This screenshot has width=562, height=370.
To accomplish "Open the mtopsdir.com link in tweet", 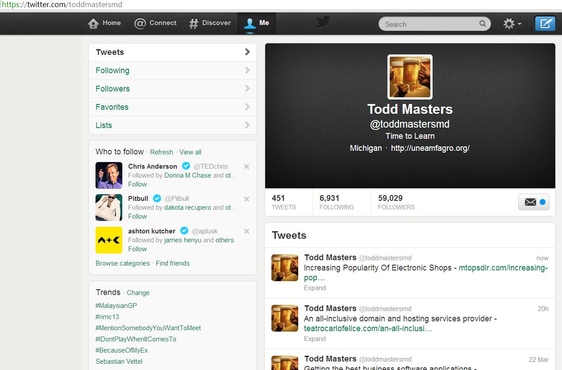I will [x=503, y=268].
